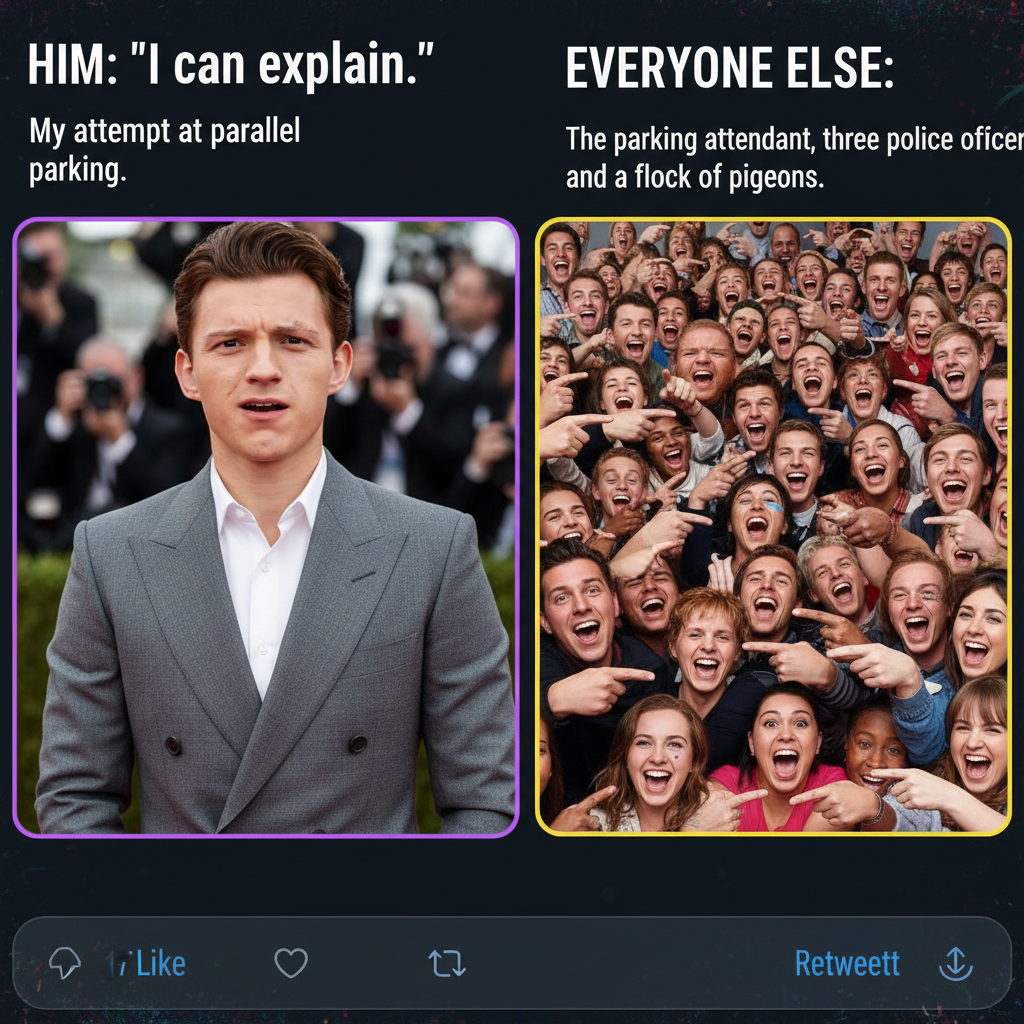Click "My attempt at parallel parking" caption
Viewport: 1024px width, 1024px height.
[164, 150]
